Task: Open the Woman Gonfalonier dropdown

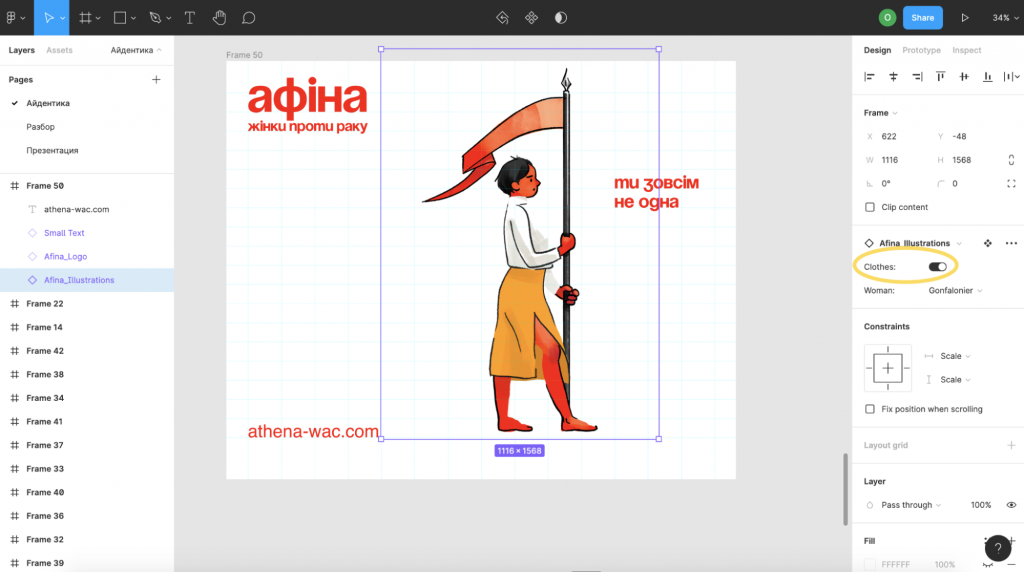Action: click(955, 290)
